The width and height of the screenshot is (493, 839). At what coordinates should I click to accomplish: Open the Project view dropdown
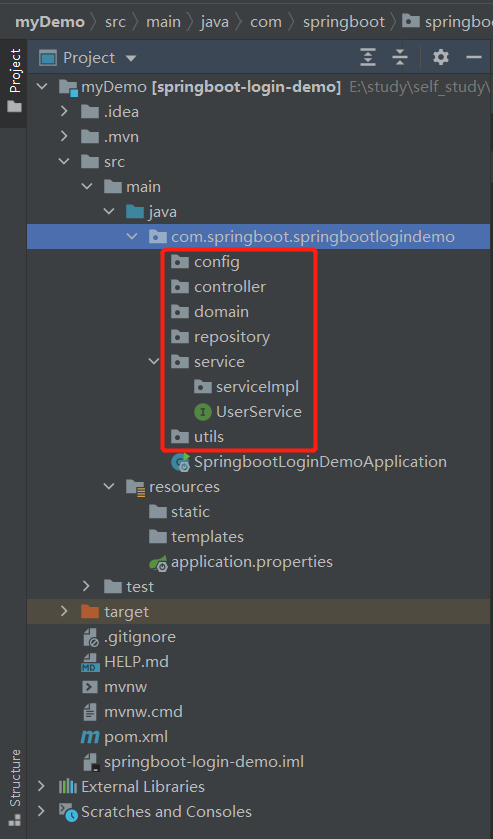[131, 58]
